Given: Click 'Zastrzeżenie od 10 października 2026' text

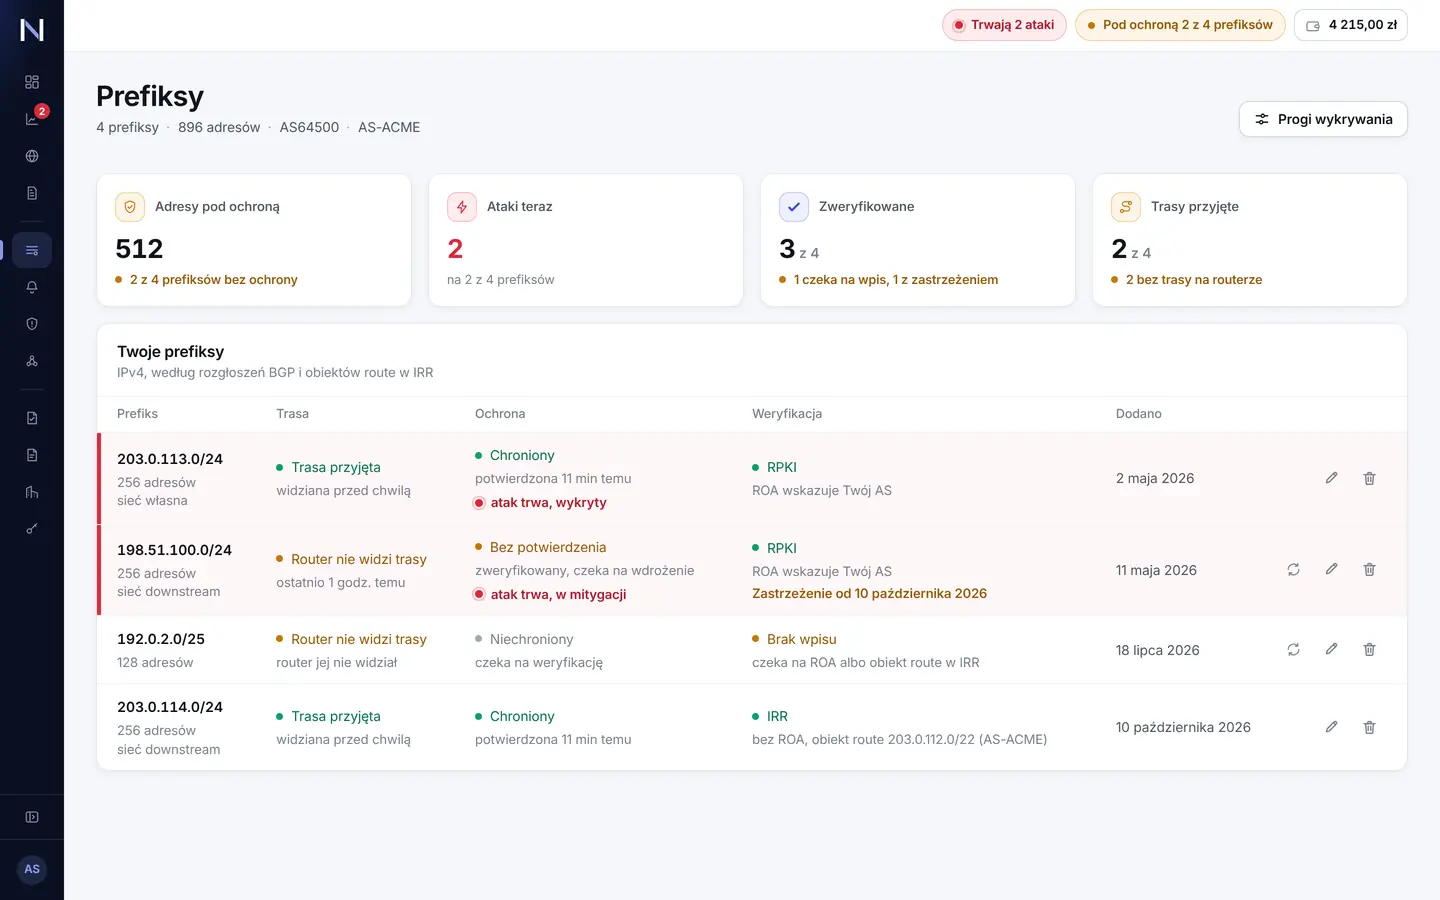Looking at the screenshot, I should pos(869,594).
